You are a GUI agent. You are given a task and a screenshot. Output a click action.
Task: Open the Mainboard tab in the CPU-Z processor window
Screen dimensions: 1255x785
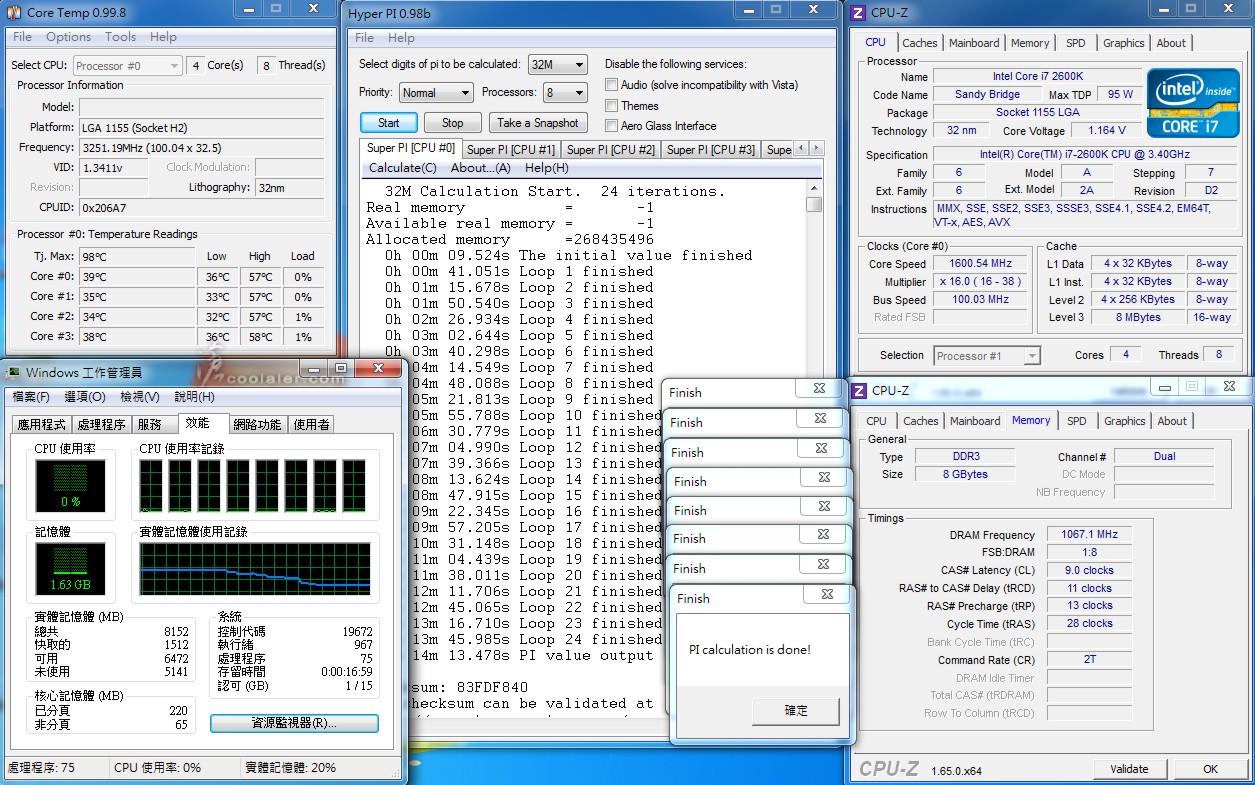(974, 43)
